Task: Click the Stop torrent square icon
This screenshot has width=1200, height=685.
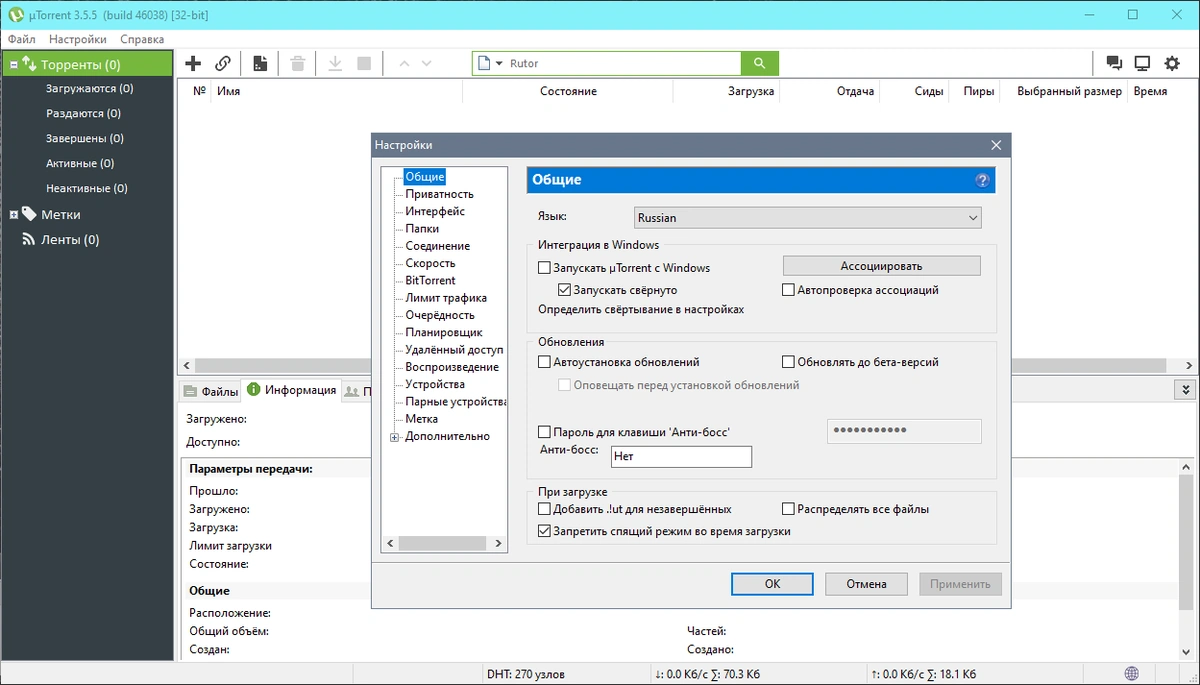Action: [x=364, y=63]
